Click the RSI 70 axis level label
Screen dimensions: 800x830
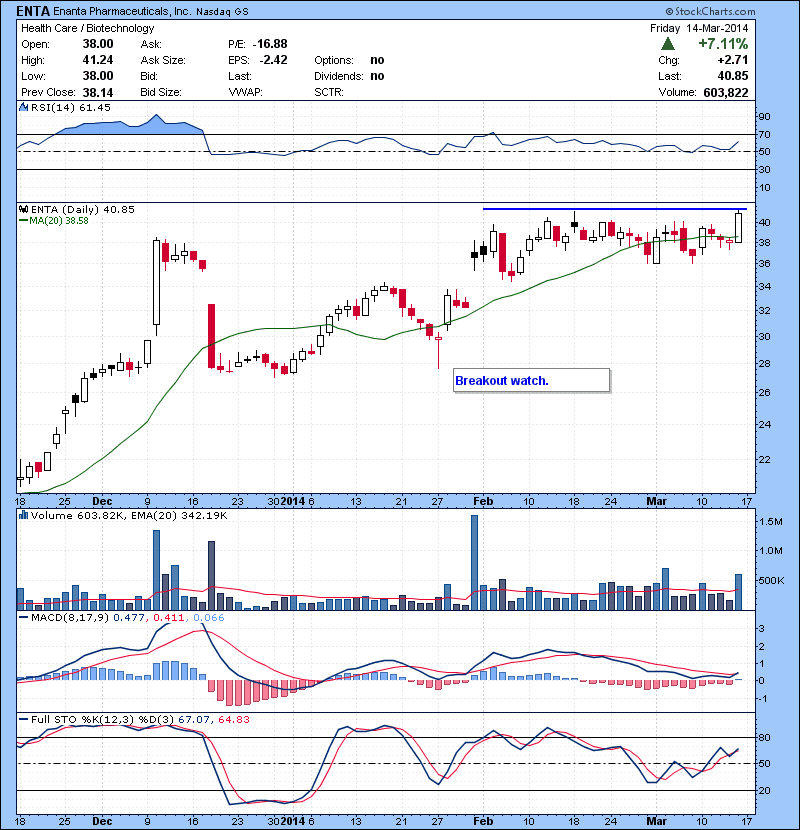point(765,134)
